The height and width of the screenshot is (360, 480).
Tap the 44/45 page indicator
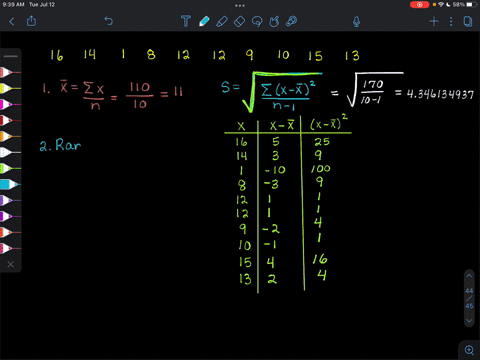(x=469, y=298)
